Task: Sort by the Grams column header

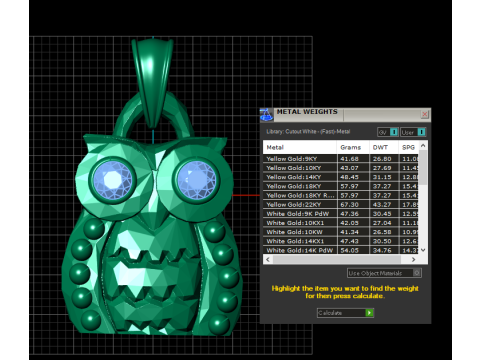Action: point(353,147)
